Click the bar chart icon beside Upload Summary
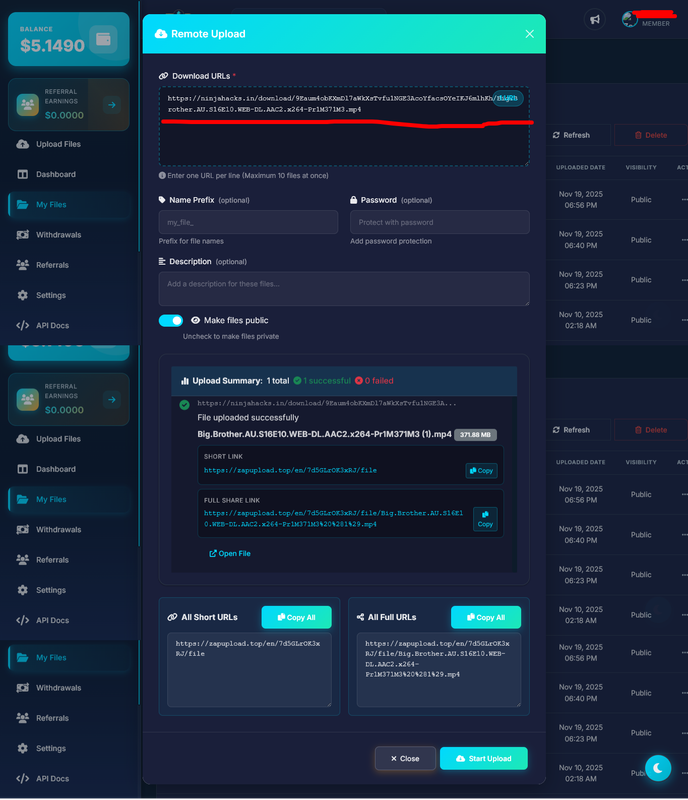The width and height of the screenshot is (688, 800). tap(185, 381)
